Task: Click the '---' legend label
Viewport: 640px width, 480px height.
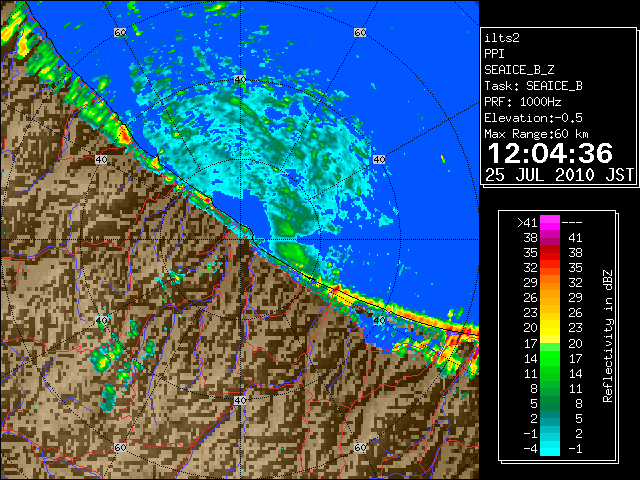Action: tap(572, 222)
